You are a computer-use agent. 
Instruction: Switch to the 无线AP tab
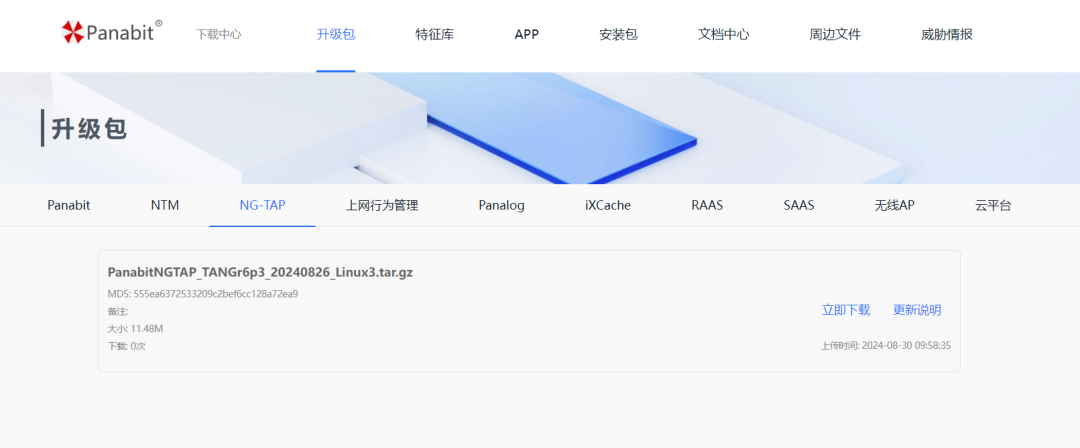[x=894, y=205]
